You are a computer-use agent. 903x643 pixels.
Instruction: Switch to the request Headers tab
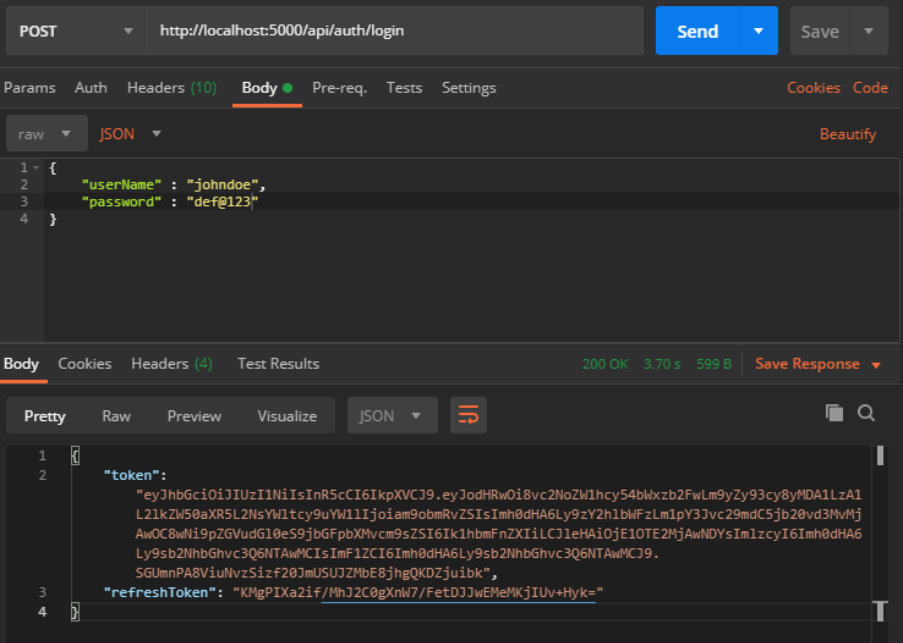point(171,88)
